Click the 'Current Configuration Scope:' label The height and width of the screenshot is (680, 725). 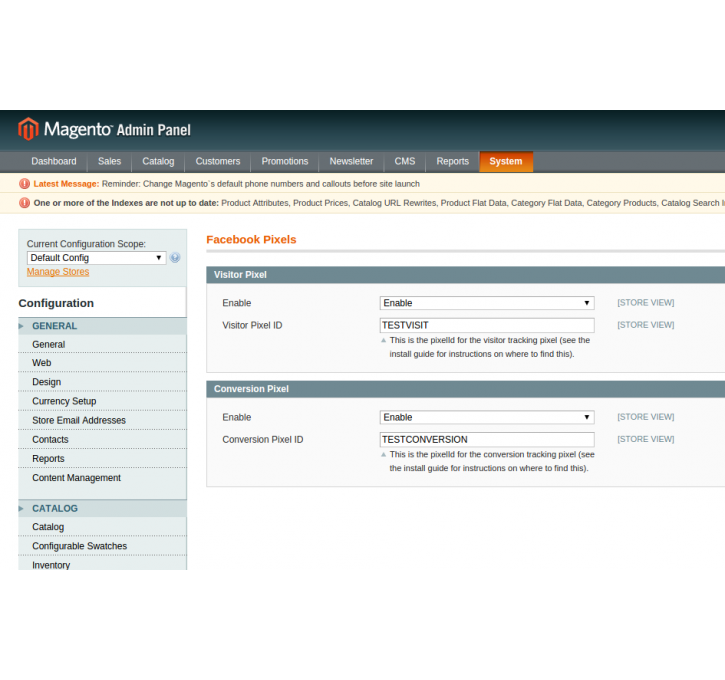click(86, 244)
